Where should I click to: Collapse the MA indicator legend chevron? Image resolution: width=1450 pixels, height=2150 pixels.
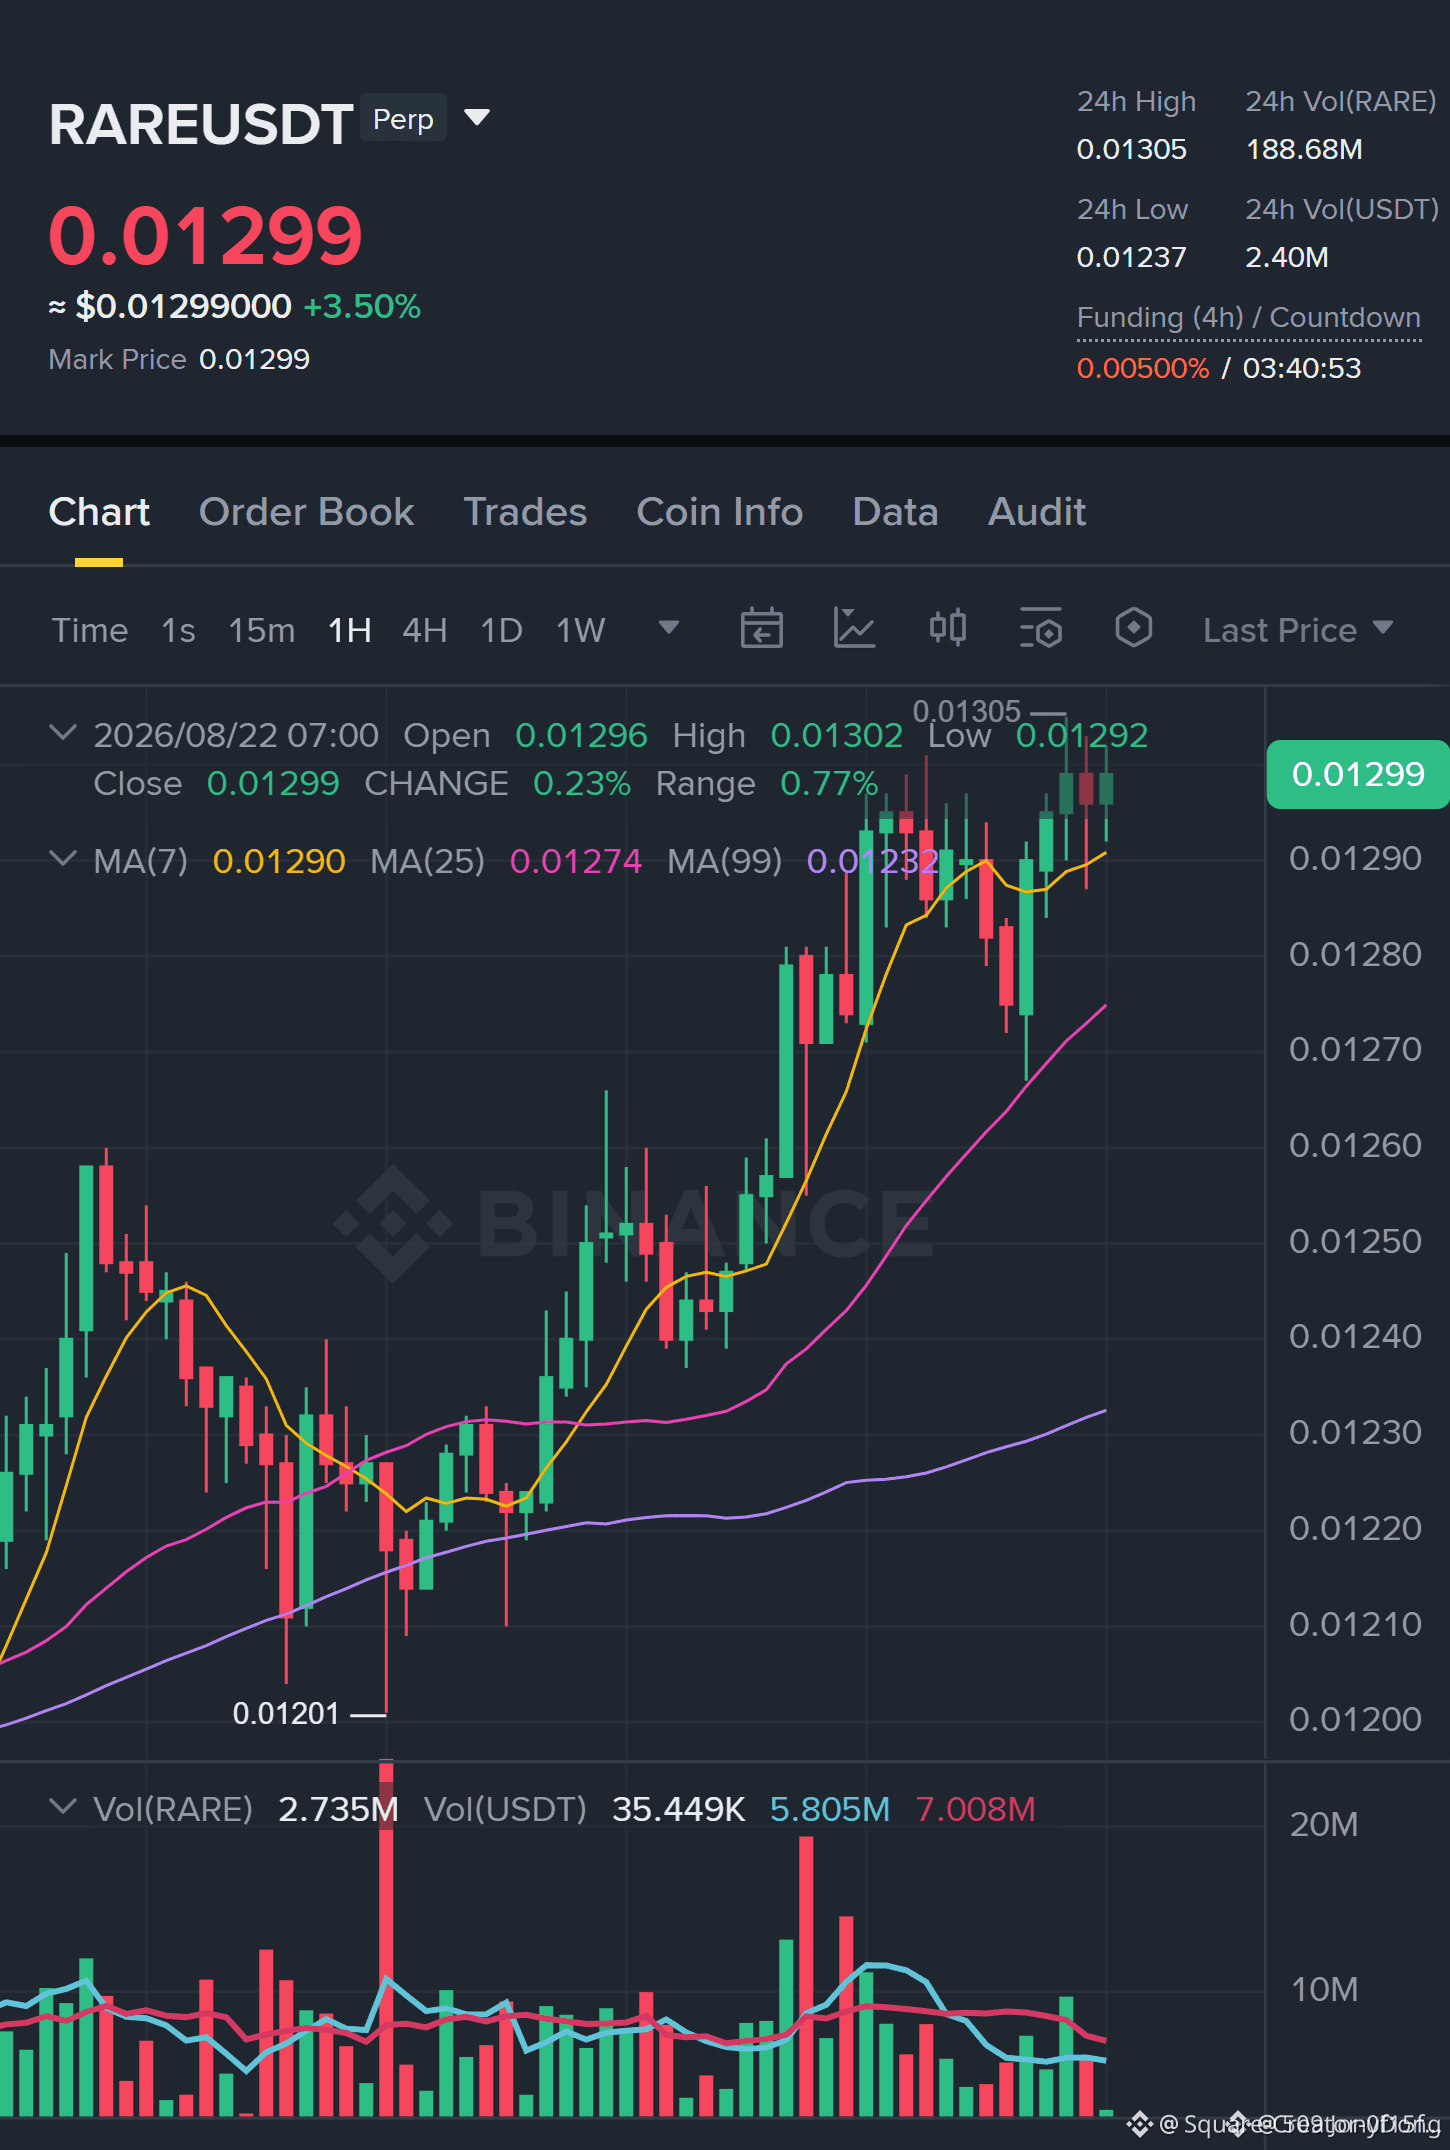(63, 859)
